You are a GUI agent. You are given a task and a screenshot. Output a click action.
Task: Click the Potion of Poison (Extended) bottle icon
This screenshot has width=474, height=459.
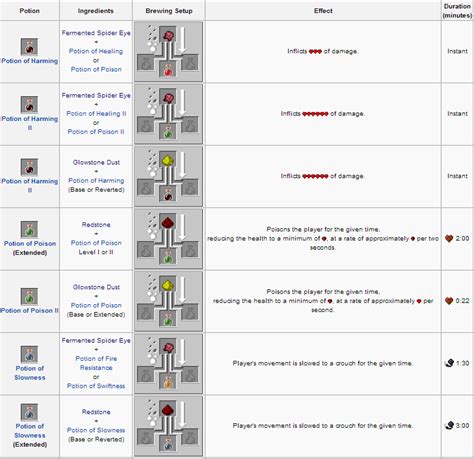coord(29,229)
